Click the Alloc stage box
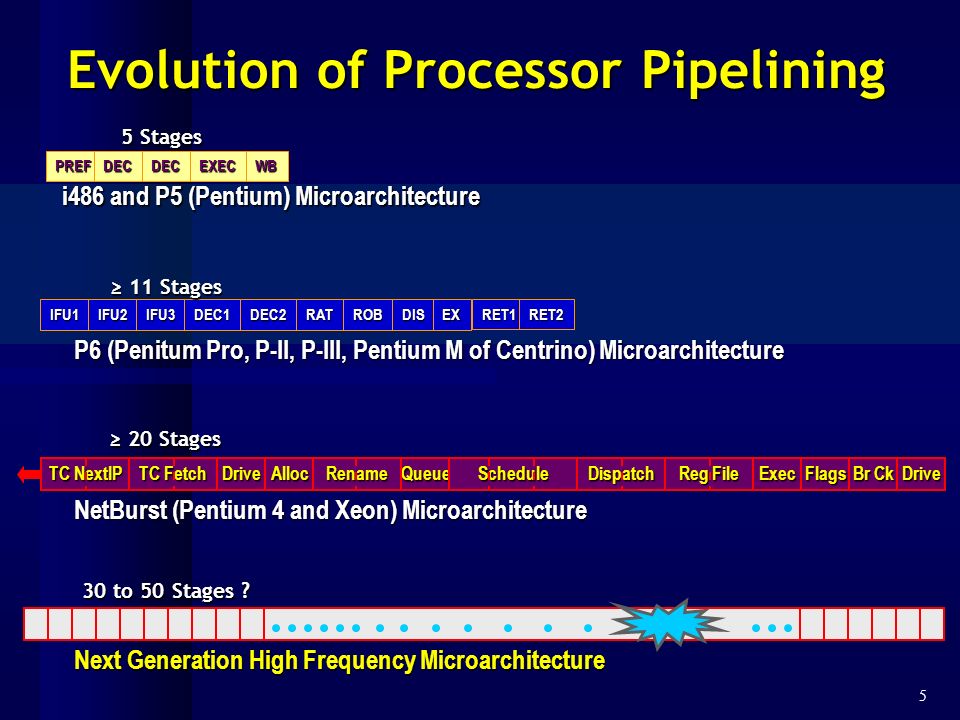The height and width of the screenshot is (720, 960). 289,474
